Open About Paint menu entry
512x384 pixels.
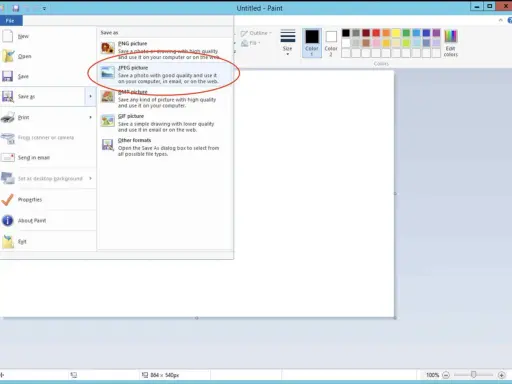(48, 220)
